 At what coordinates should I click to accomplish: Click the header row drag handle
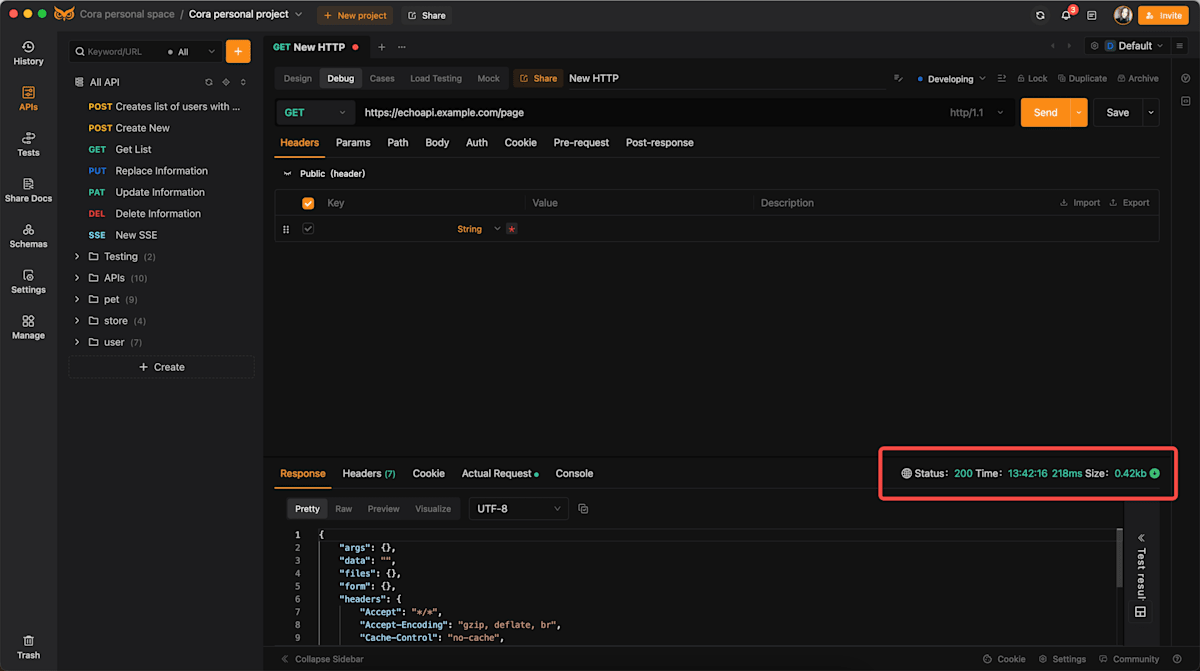[x=286, y=229]
